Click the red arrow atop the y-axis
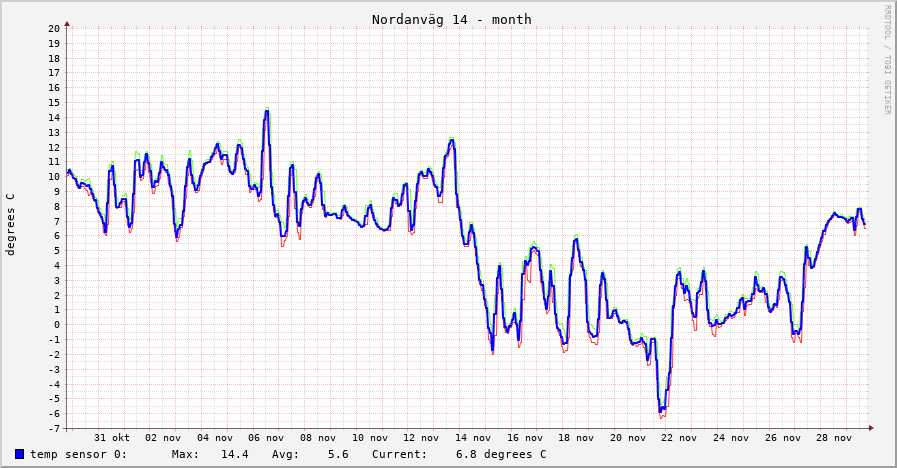Image resolution: width=897 pixels, height=468 pixels. (x=68, y=21)
